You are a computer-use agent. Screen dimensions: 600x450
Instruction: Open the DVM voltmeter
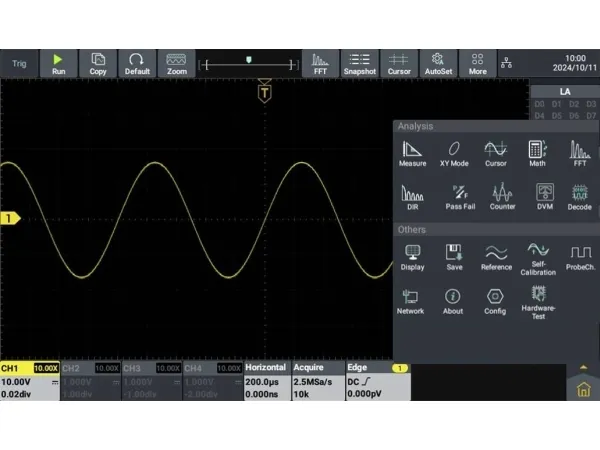point(544,196)
